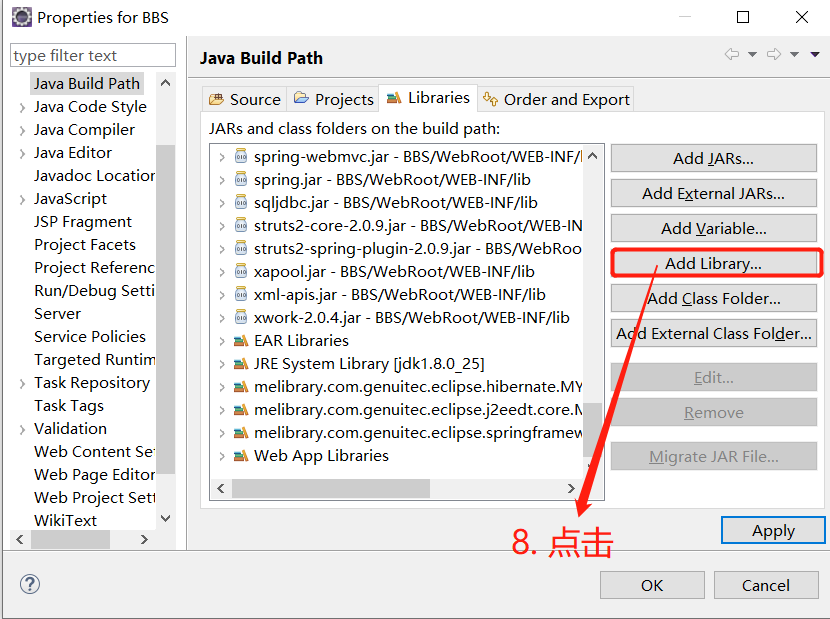Click the jar icon beside xwork-2.0.4.jar
The image size is (830, 619).
point(241,317)
